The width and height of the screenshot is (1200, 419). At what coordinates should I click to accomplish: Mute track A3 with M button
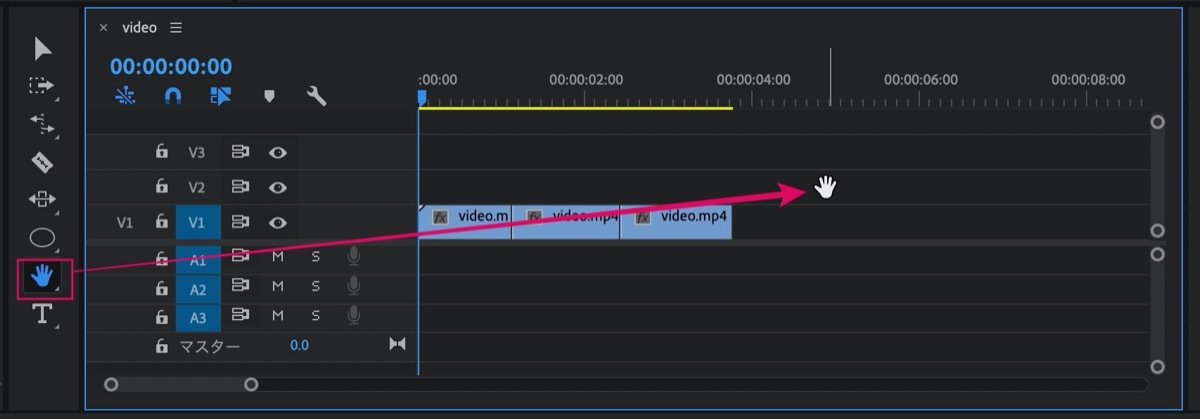(x=278, y=315)
